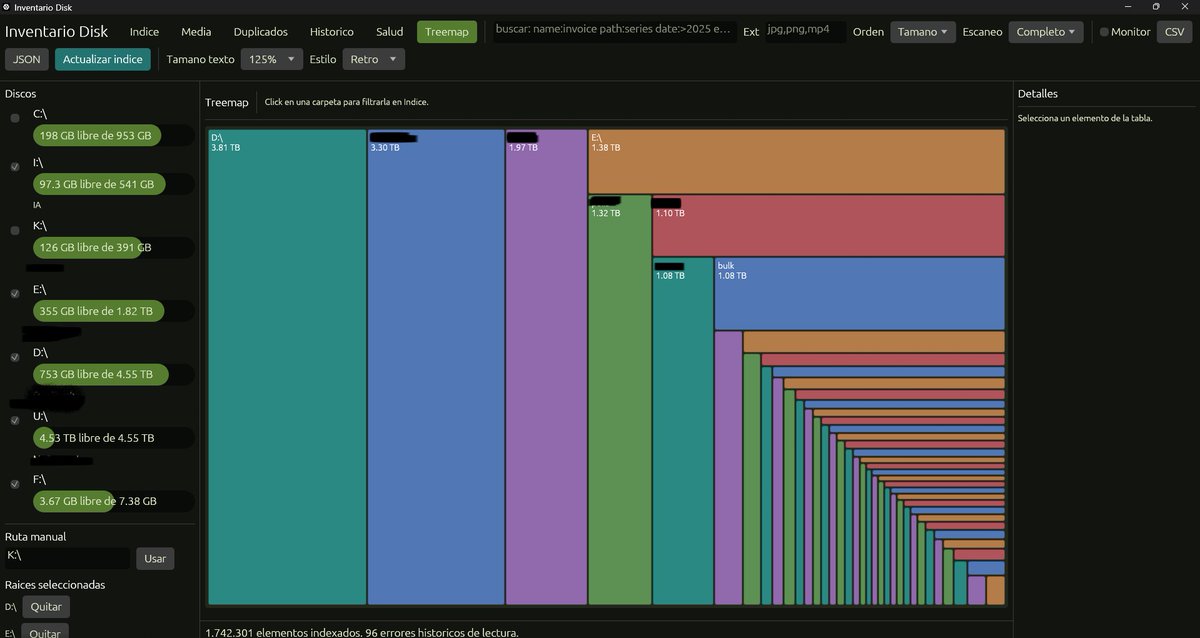Switch to the Indice tab
Image resolution: width=1200 pixels, height=638 pixels.
(x=144, y=32)
